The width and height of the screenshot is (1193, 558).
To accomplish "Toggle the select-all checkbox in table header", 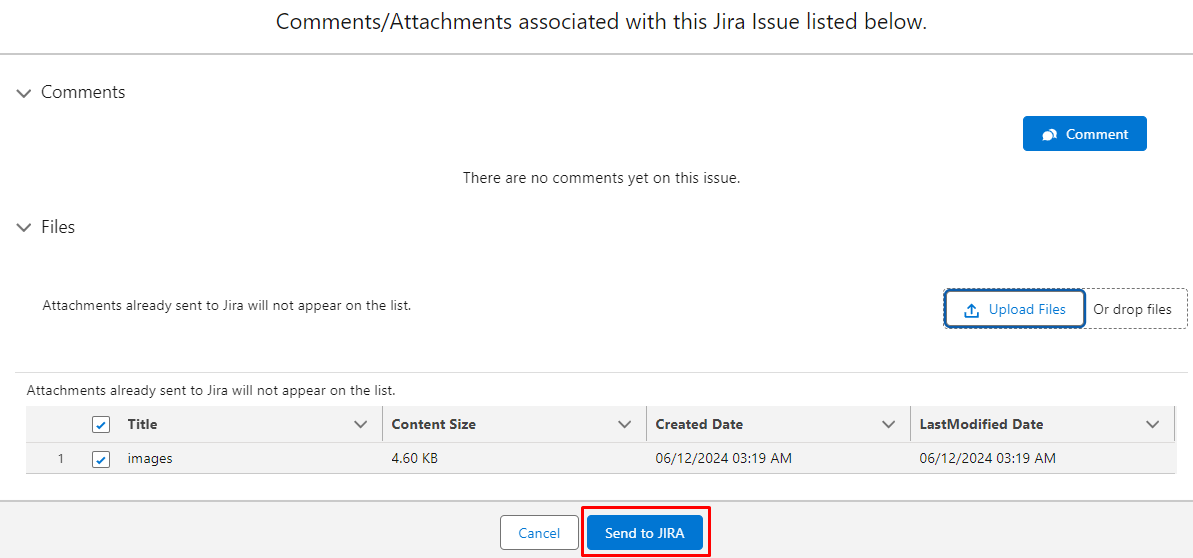I will [x=100, y=424].
